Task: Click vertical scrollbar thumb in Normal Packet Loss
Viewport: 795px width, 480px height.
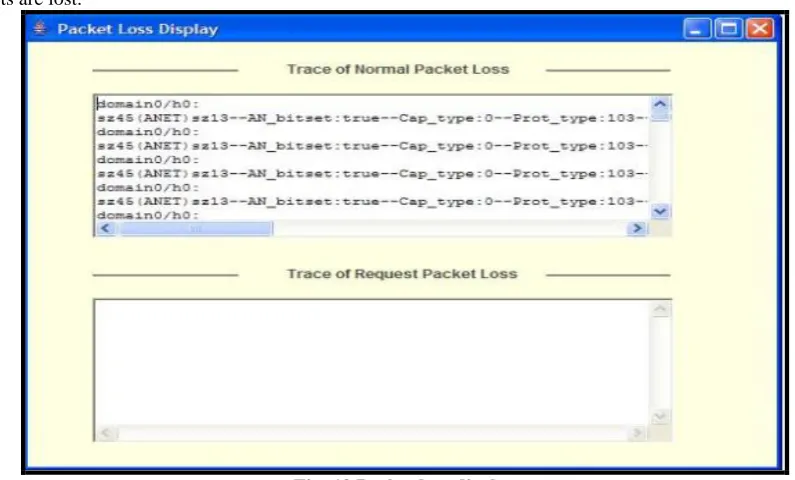Action: pos(660,118)
